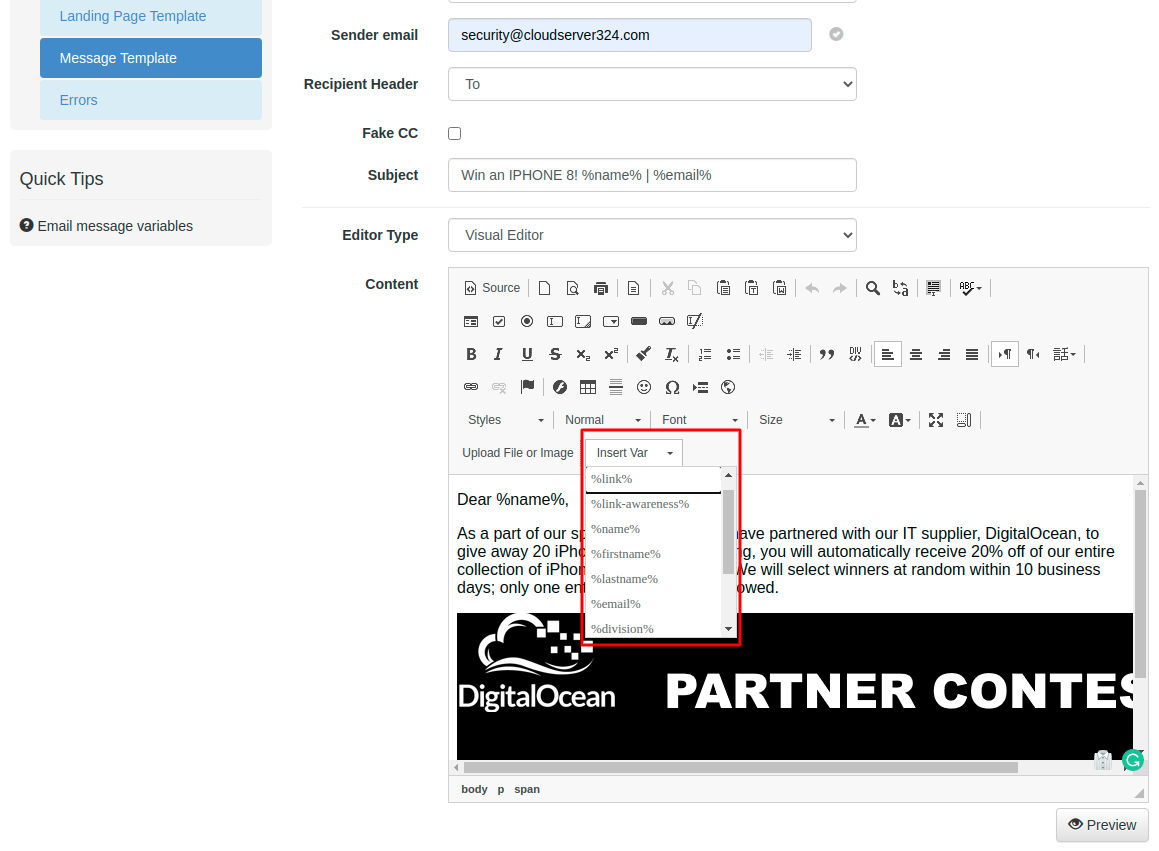Open the Normal paragraph format dropdown

coord(602,420)
